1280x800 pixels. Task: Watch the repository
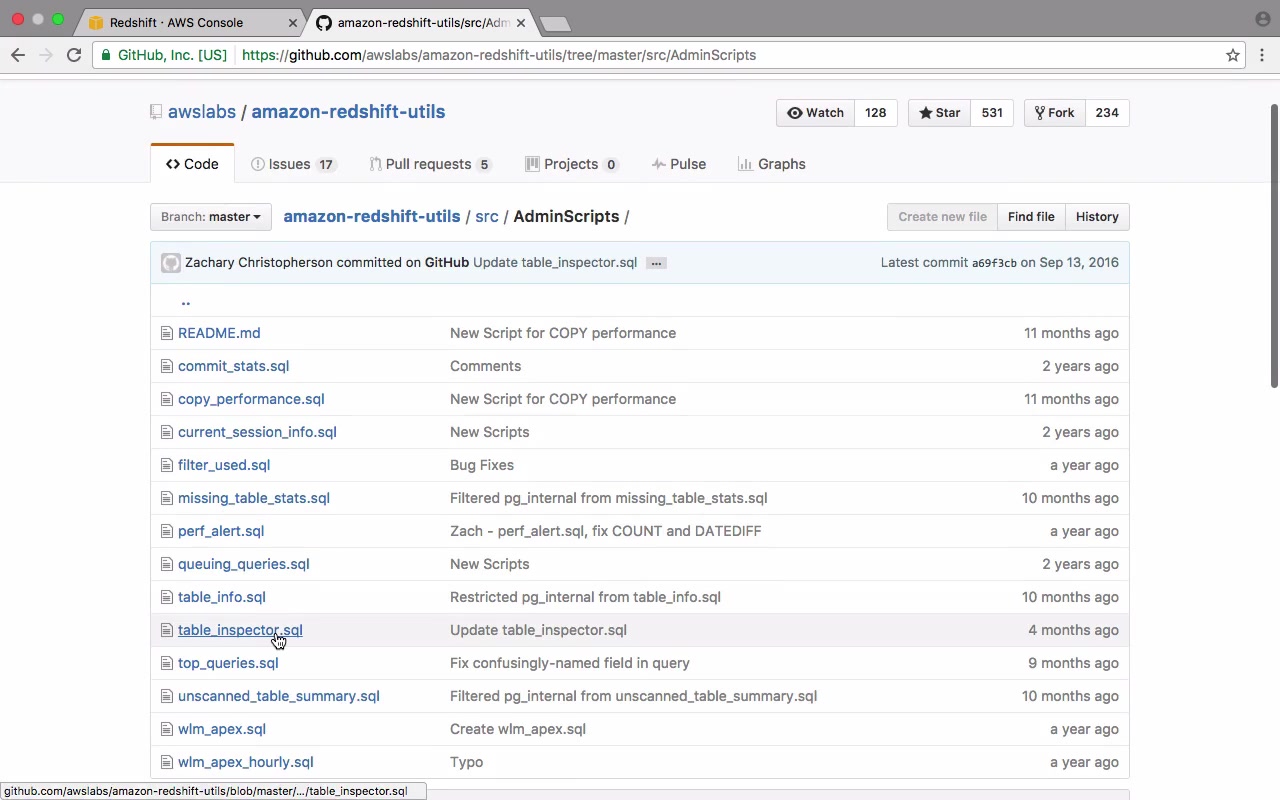(815, 113)
